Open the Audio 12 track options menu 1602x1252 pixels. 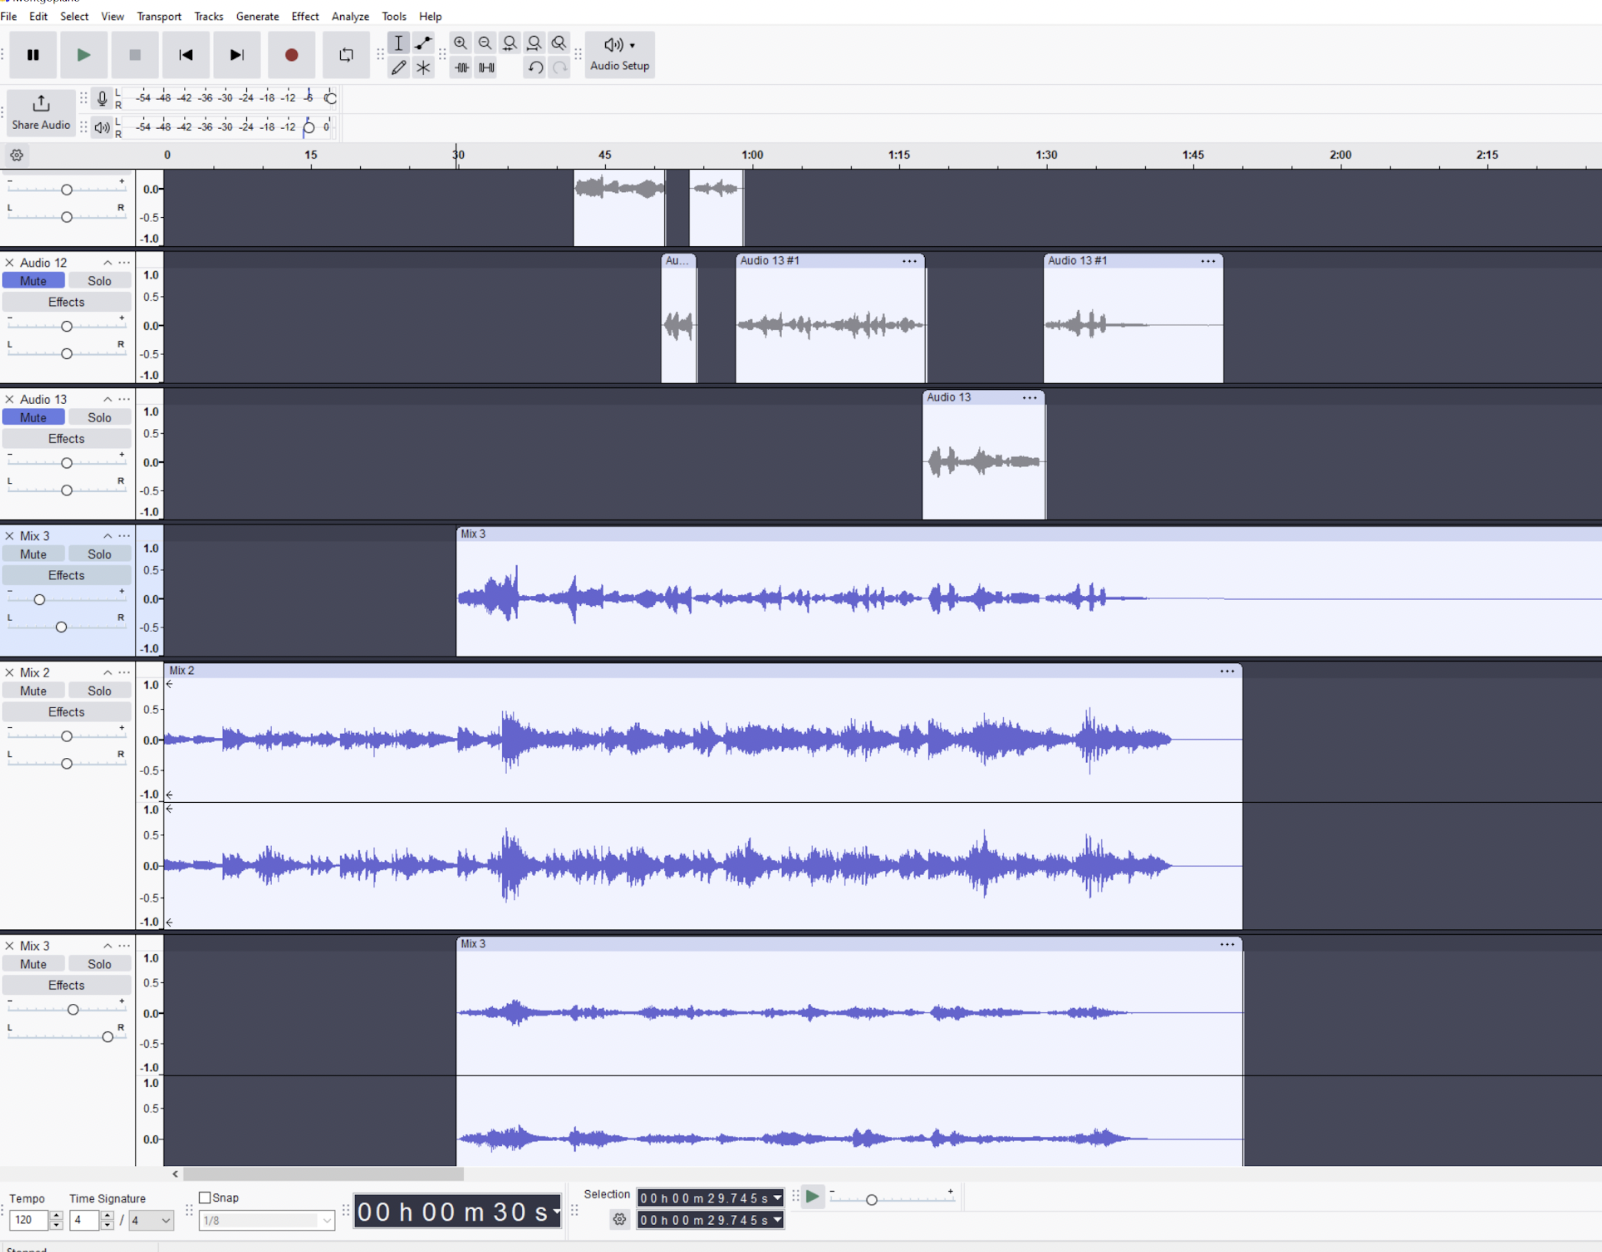coord(124,263)
